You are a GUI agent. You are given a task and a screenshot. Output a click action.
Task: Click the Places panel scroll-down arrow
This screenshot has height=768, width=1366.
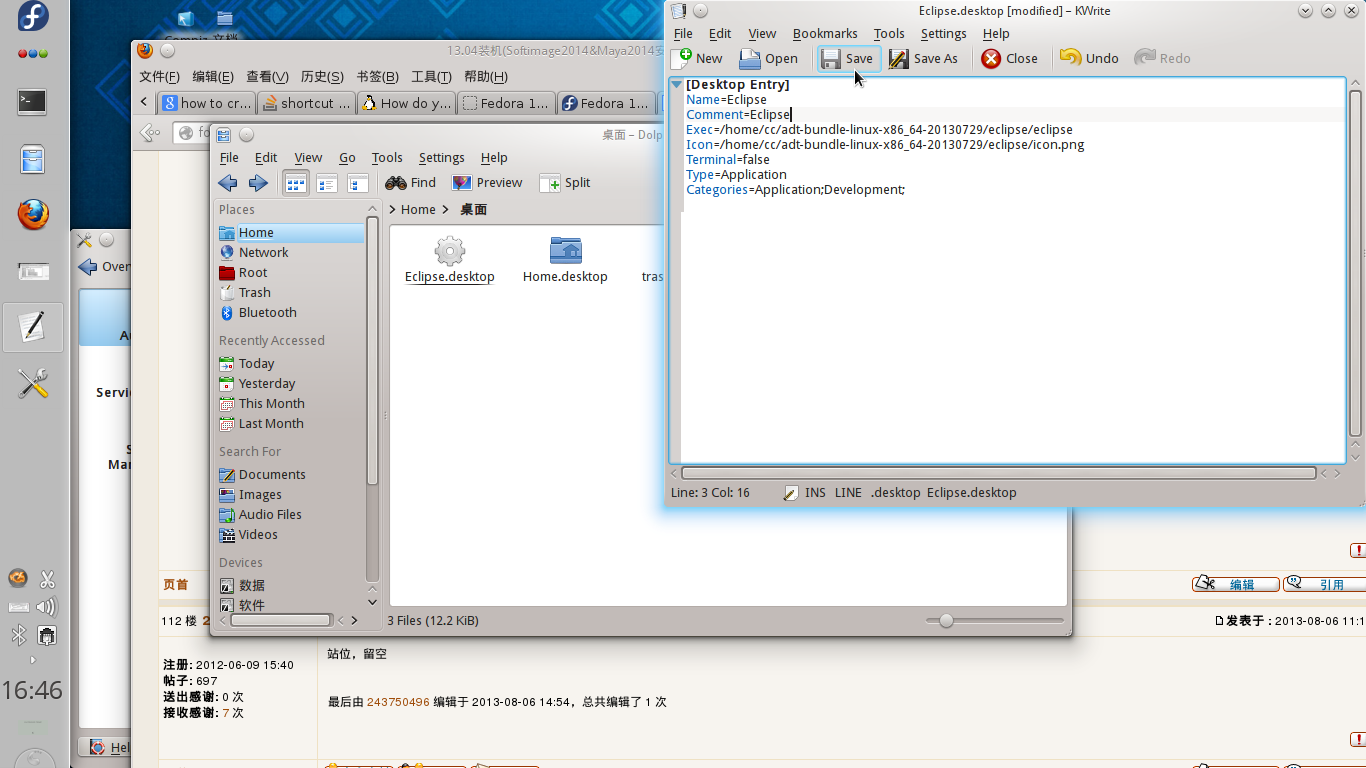tap(372, 602)
